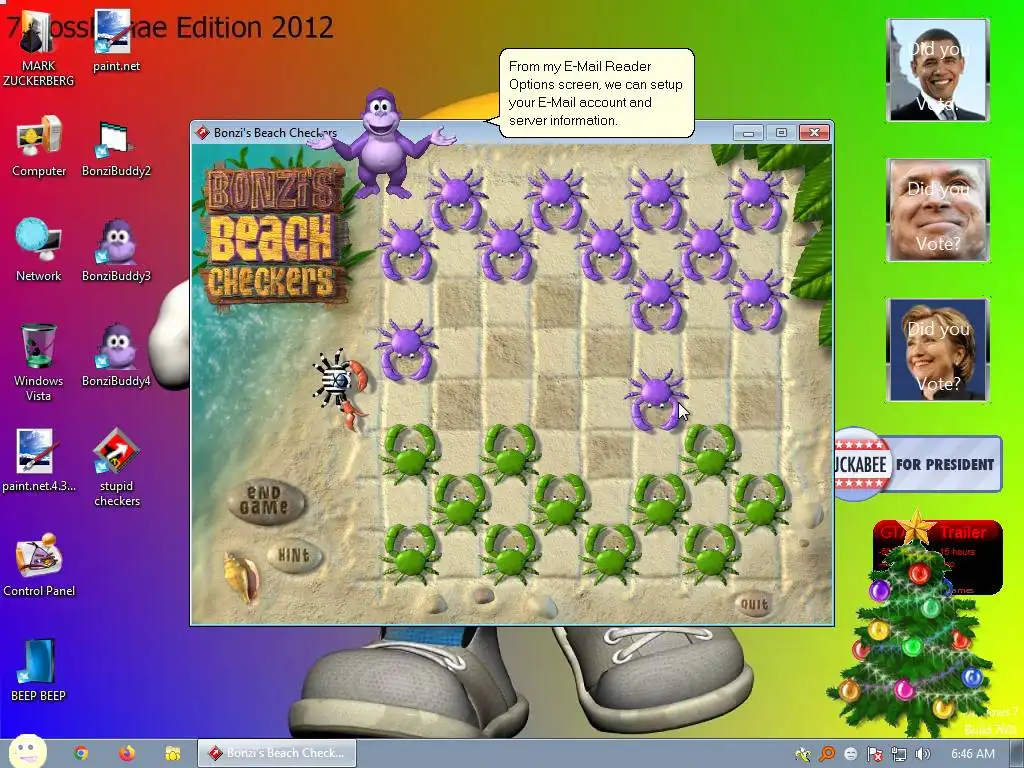The width and height of the screenshot is (1024, 768).
Task: Open the Action Center flag tray icon
Action: pos(874,754)
